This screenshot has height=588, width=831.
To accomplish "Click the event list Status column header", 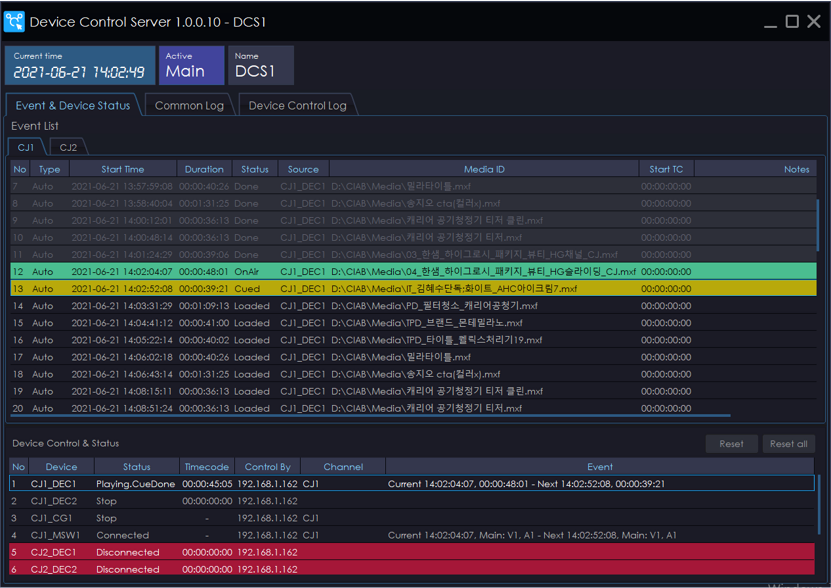I will pyautogui.click(x=255, y=169).
